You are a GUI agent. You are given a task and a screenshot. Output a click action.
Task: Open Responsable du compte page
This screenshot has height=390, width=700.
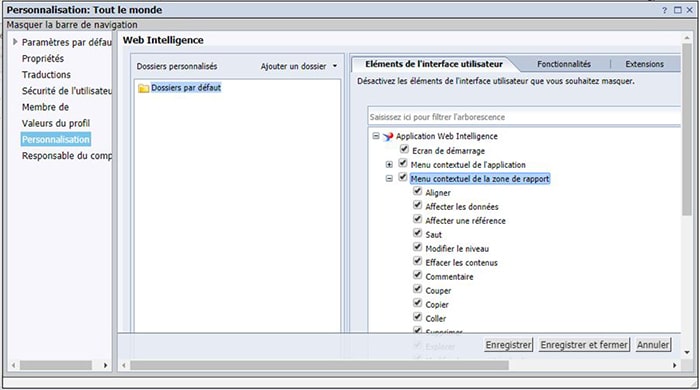67,156
